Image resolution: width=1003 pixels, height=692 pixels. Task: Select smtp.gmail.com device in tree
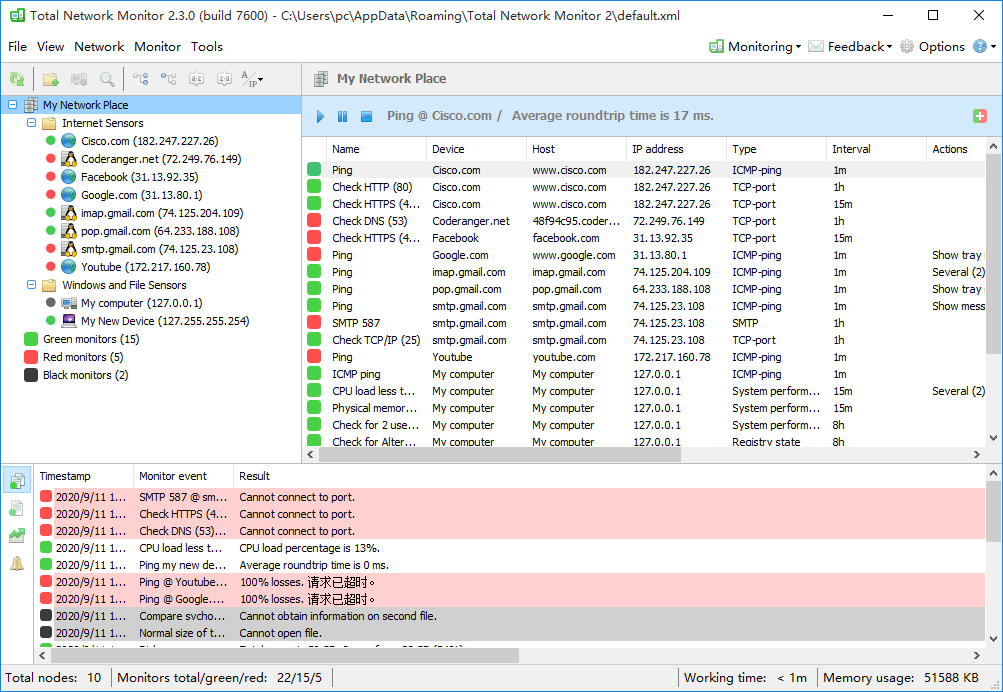point(159,249)
